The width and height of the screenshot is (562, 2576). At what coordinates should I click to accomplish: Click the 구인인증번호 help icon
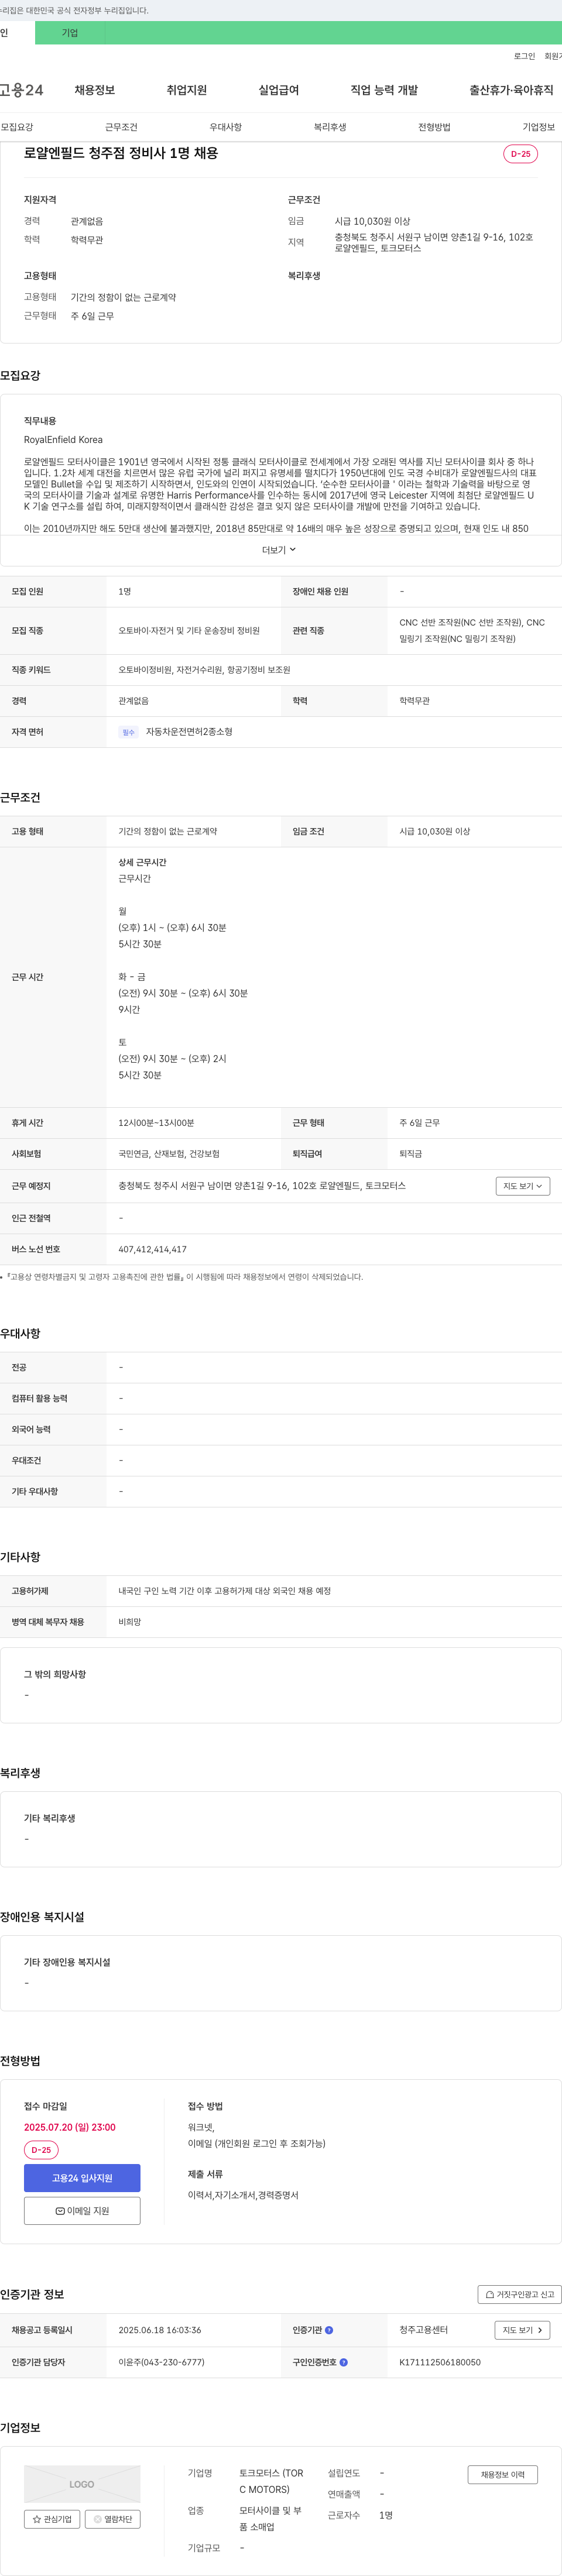pos(344,2362)
